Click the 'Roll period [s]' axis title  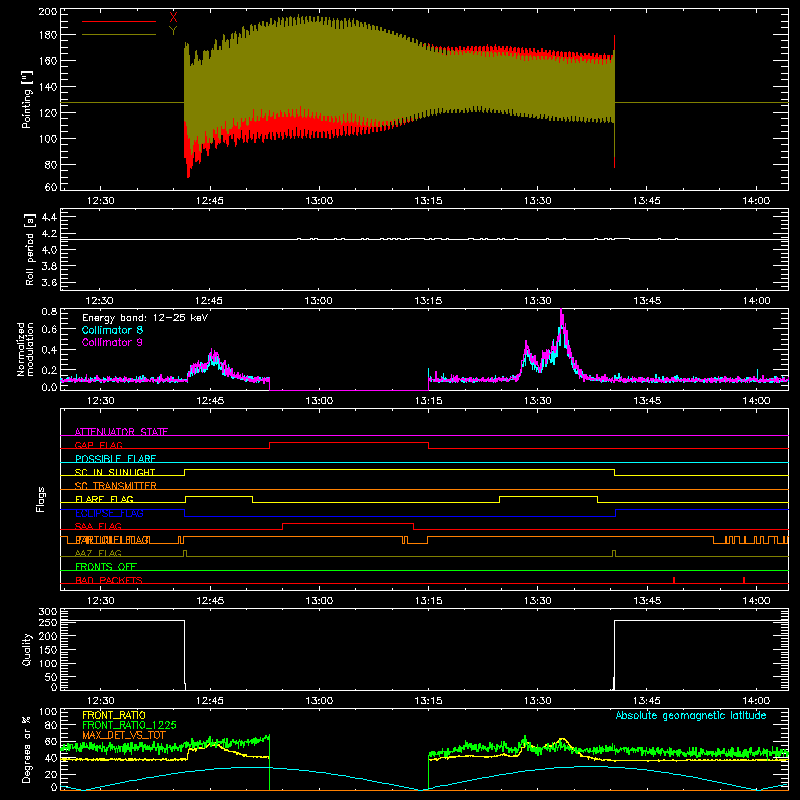point(29,249)
